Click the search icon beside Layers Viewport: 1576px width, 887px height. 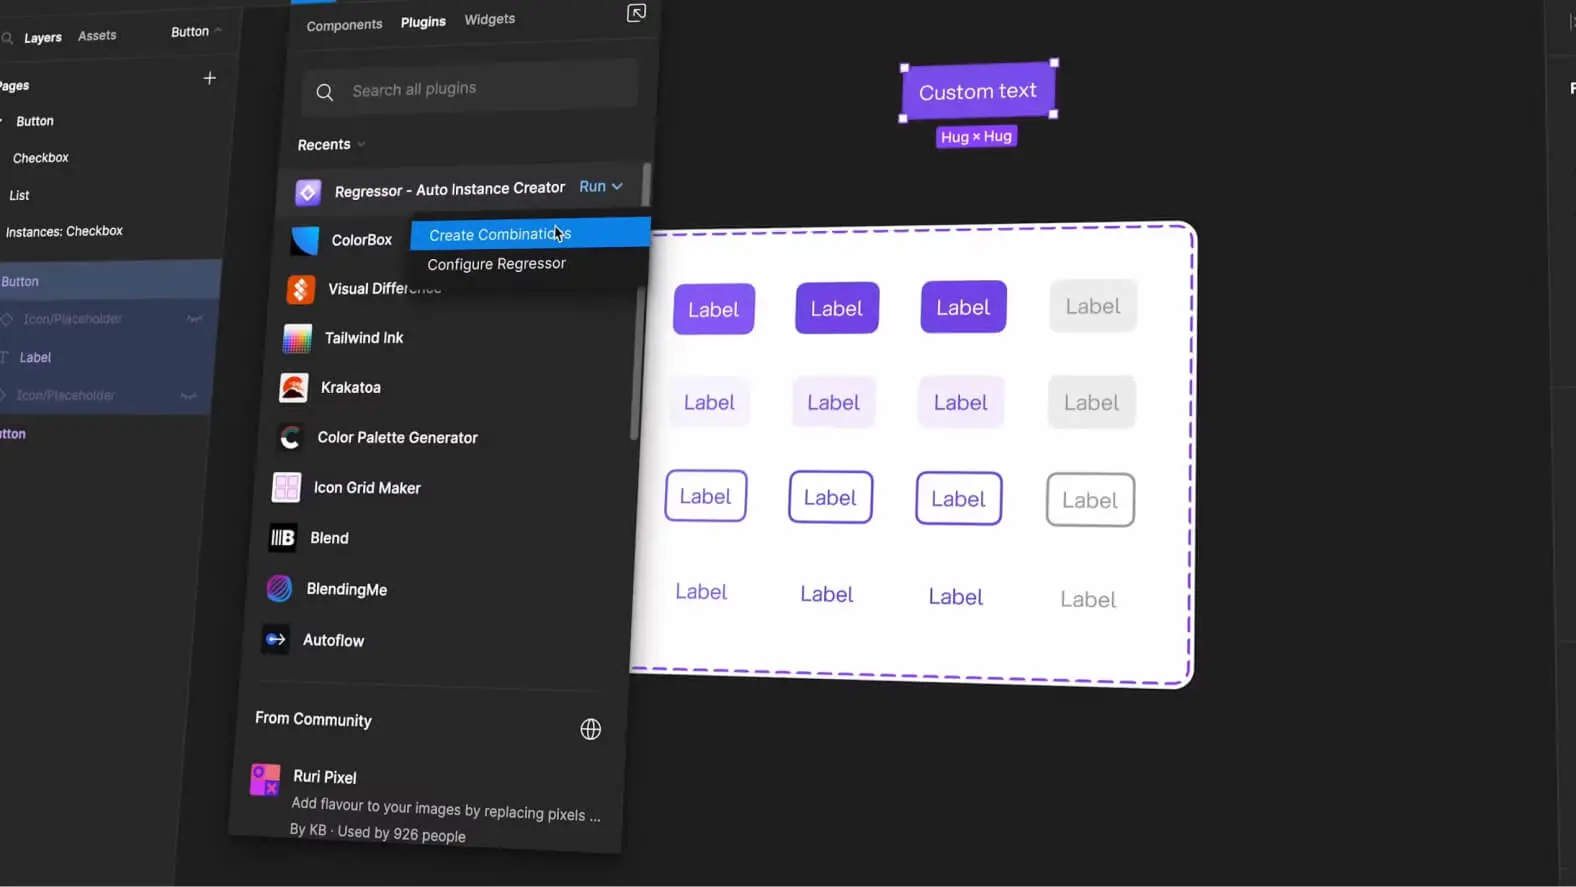(x=7, y=39)
